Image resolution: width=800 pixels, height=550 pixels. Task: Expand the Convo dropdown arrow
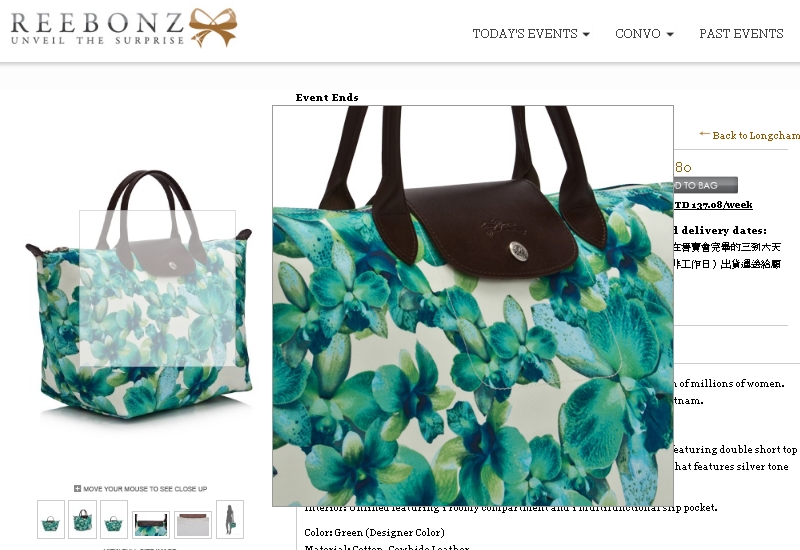coord(670,34)
